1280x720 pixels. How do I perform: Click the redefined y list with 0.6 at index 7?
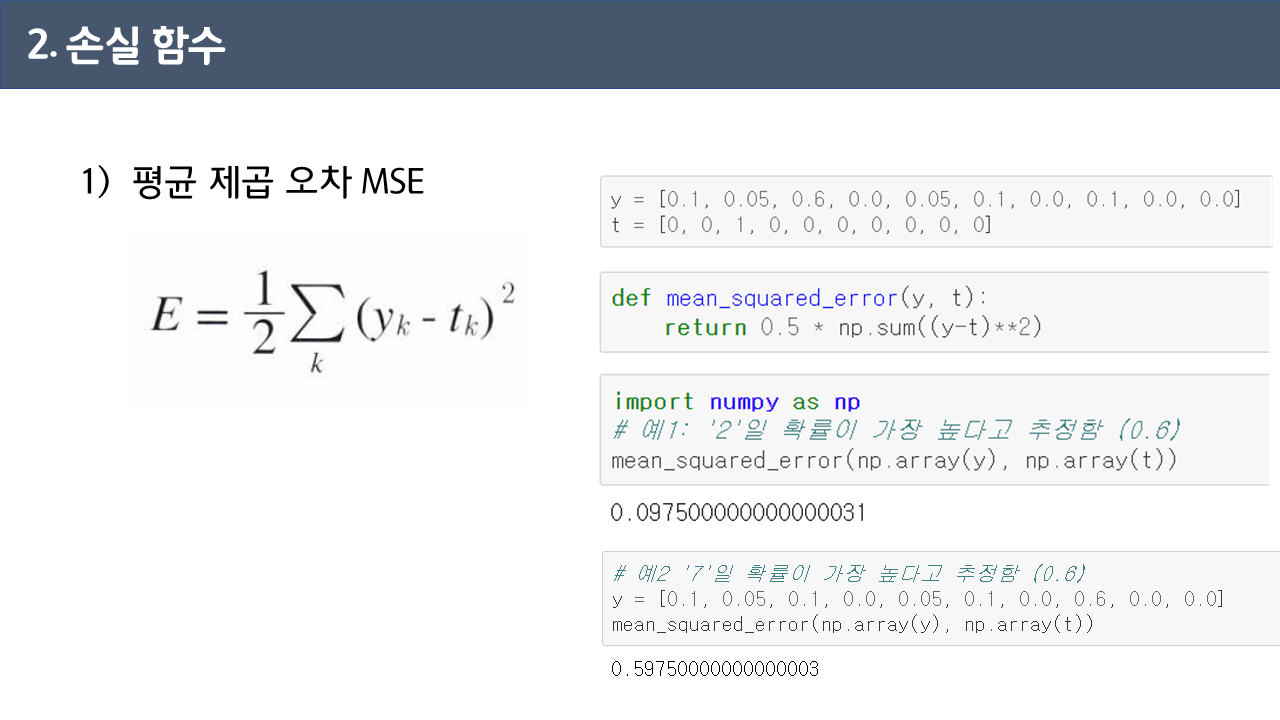[x=917, y=599]
